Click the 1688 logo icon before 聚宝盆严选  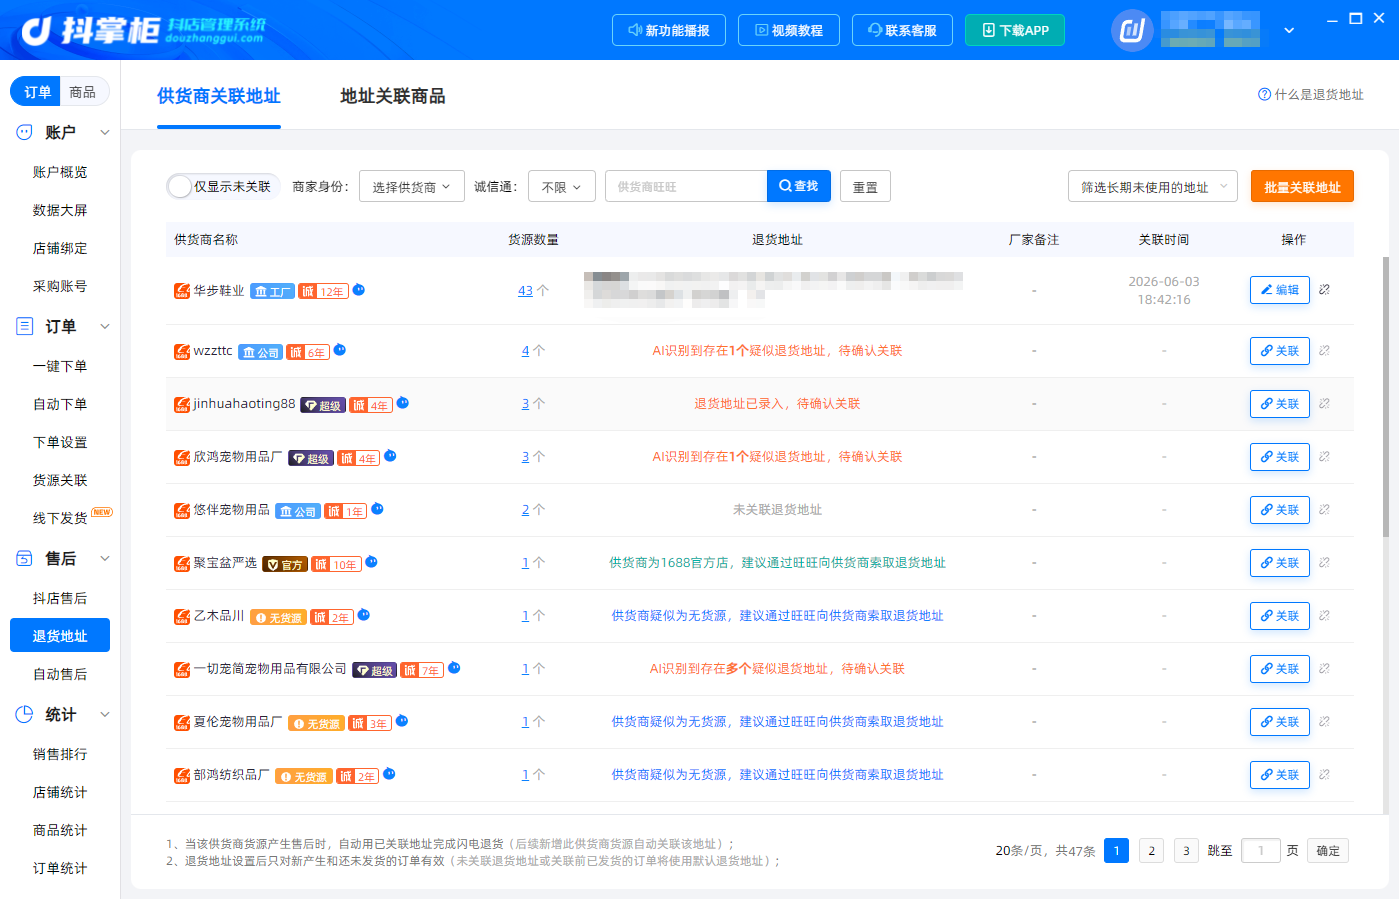pyautogui.click(x=182, y=563)
